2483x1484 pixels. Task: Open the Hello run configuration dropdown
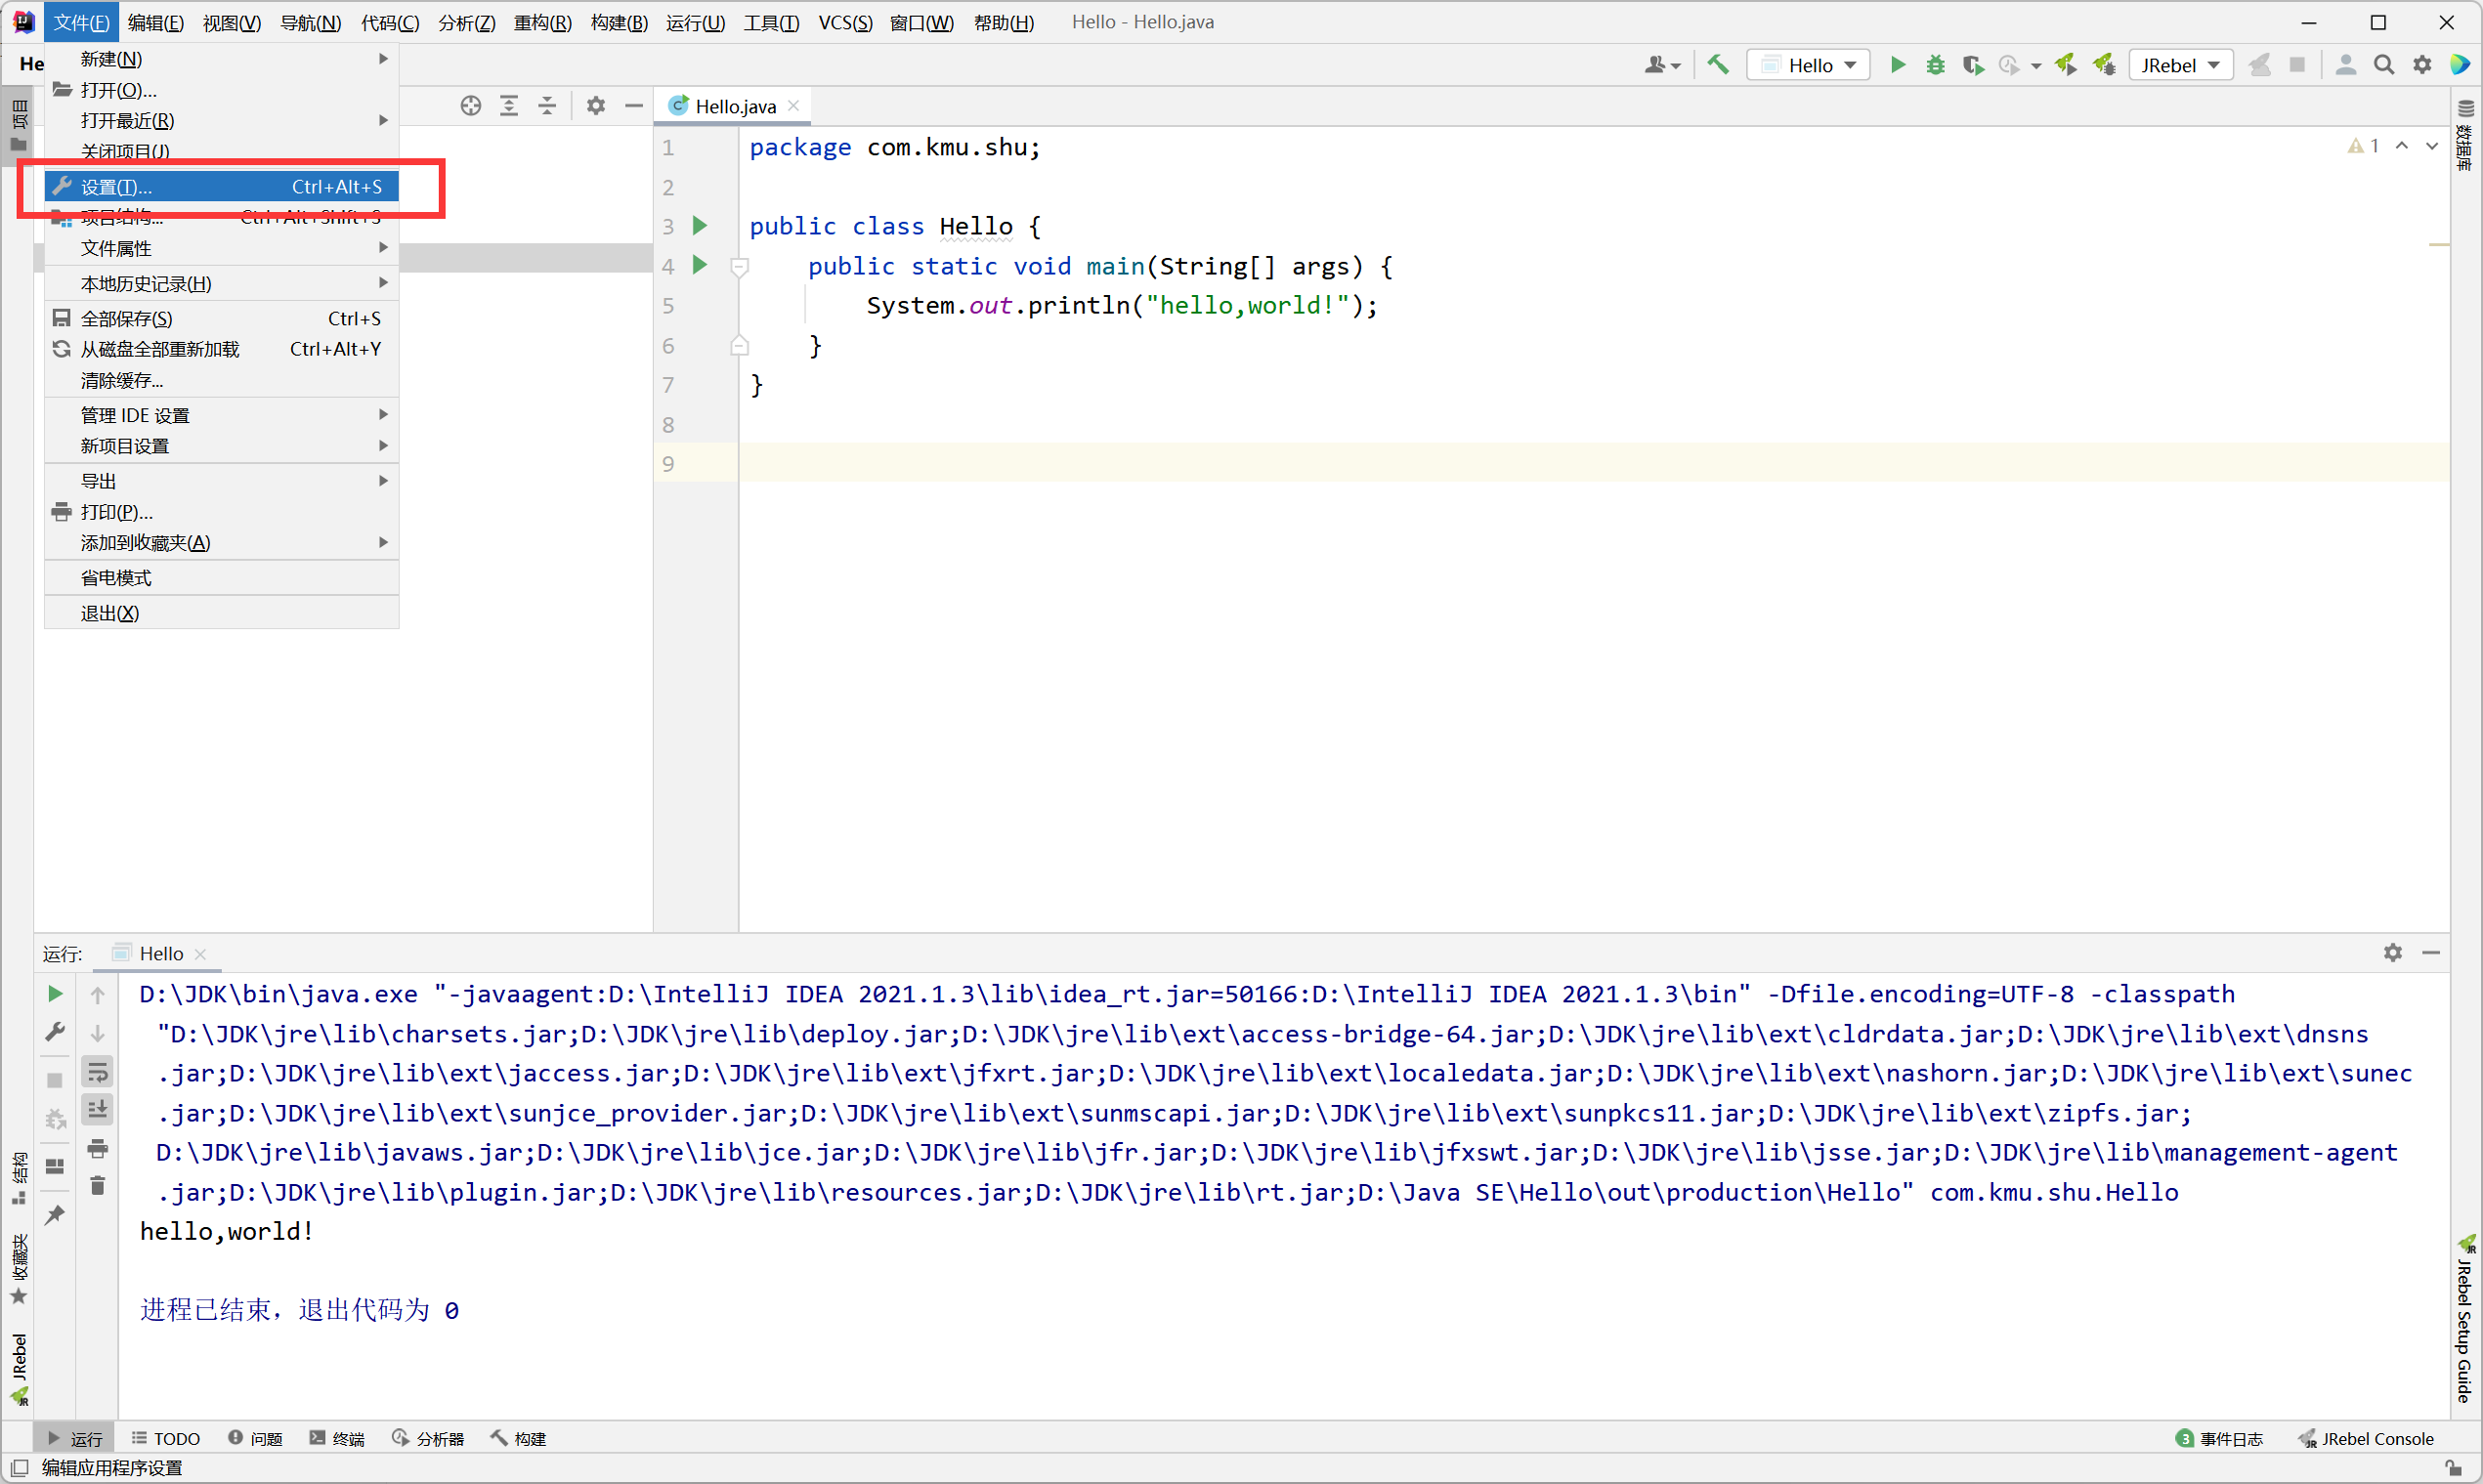(x=1808, y=64)
